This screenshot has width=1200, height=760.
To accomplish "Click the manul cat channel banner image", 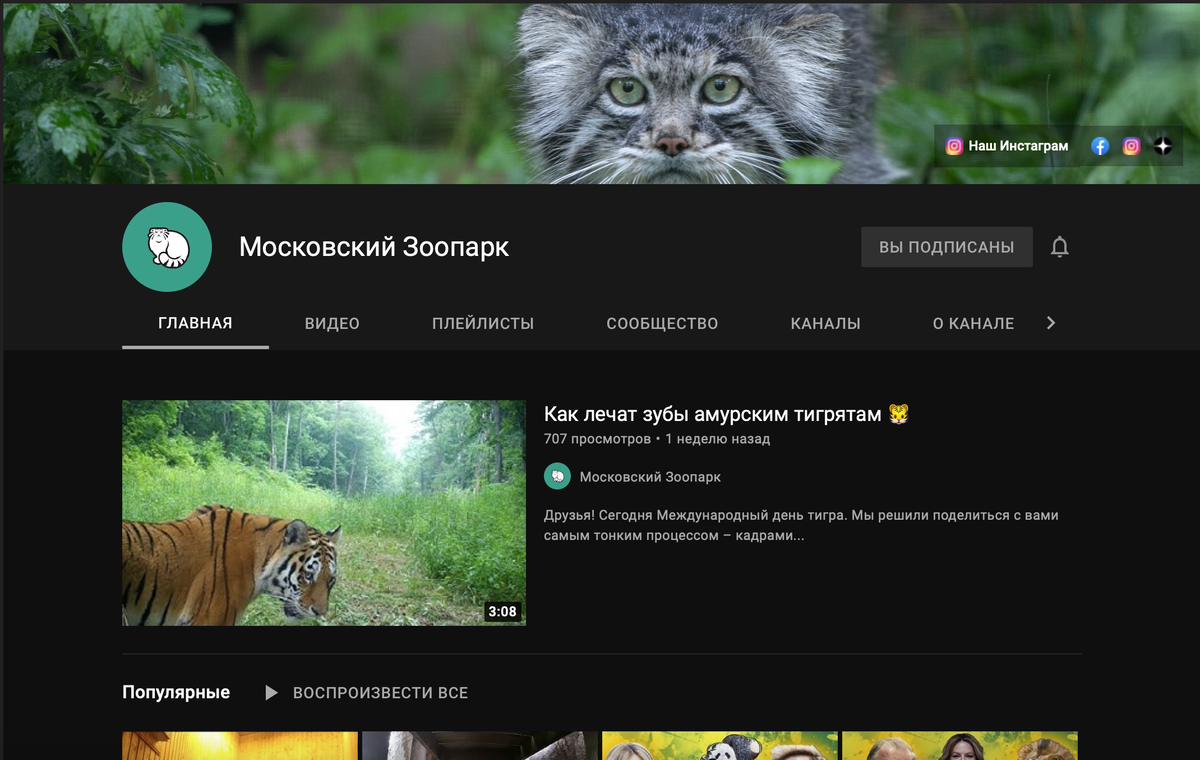I will point(600,92).
